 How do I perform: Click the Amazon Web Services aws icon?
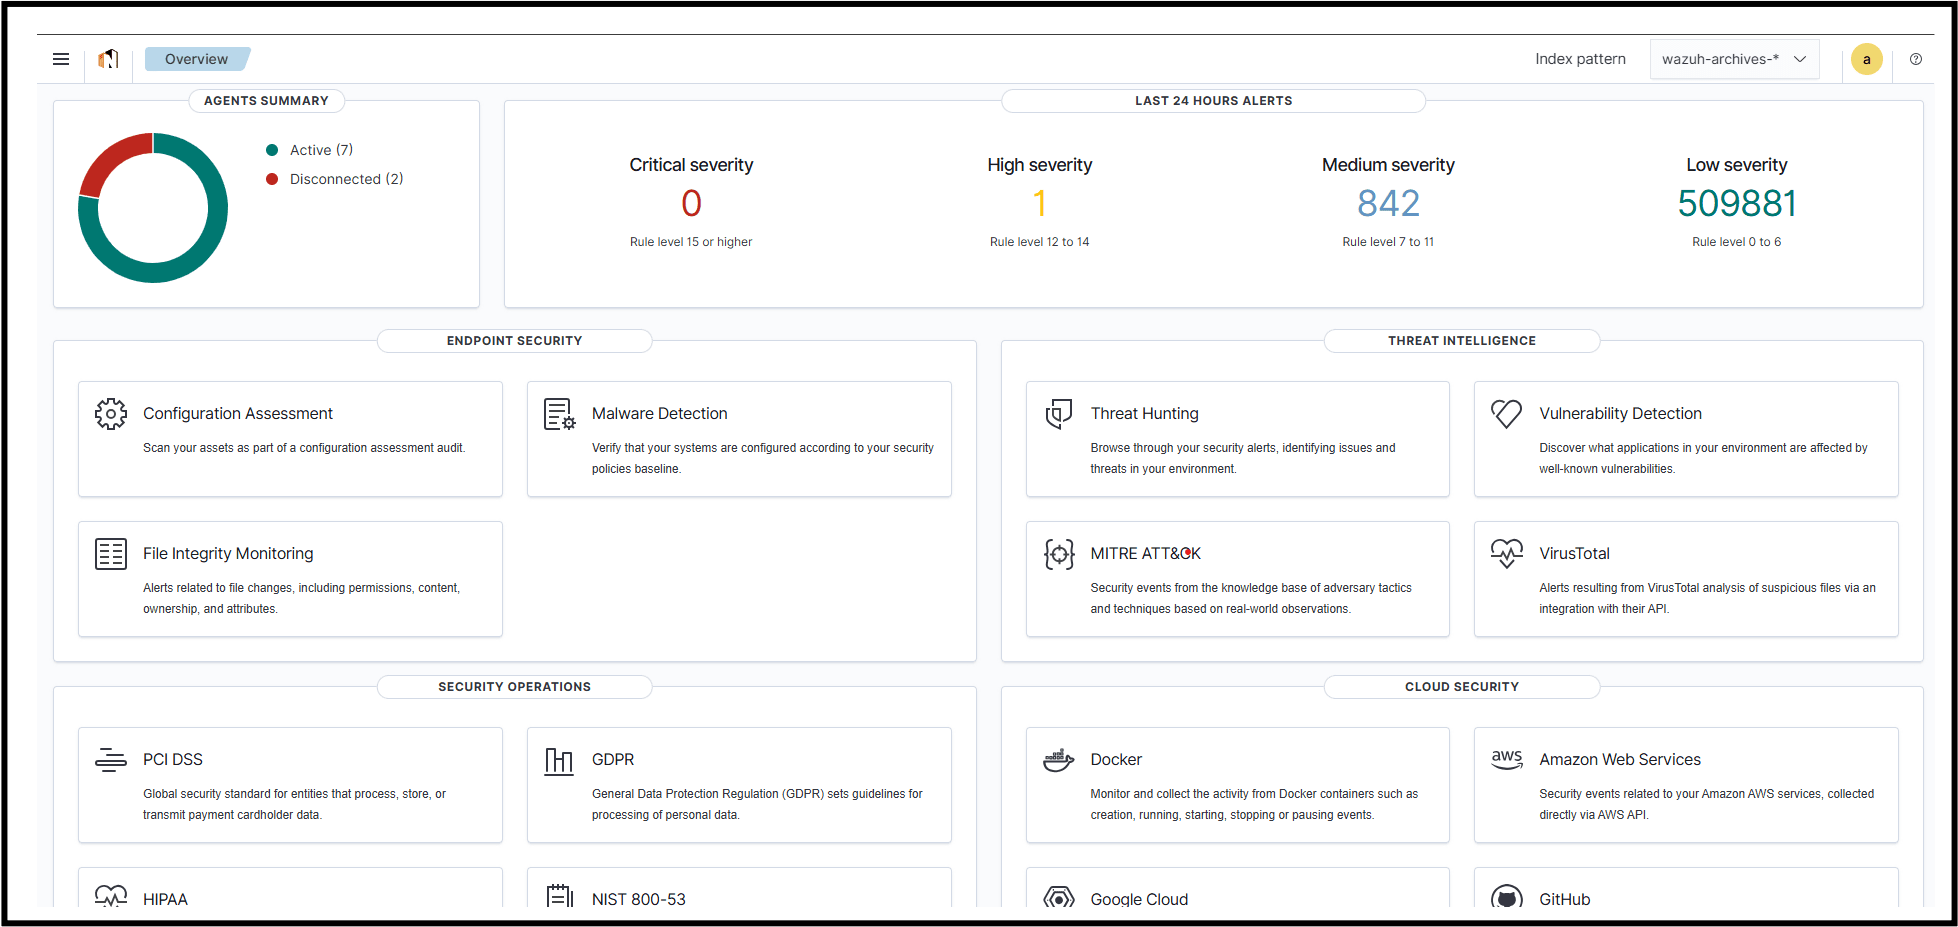pos(1506,760)
